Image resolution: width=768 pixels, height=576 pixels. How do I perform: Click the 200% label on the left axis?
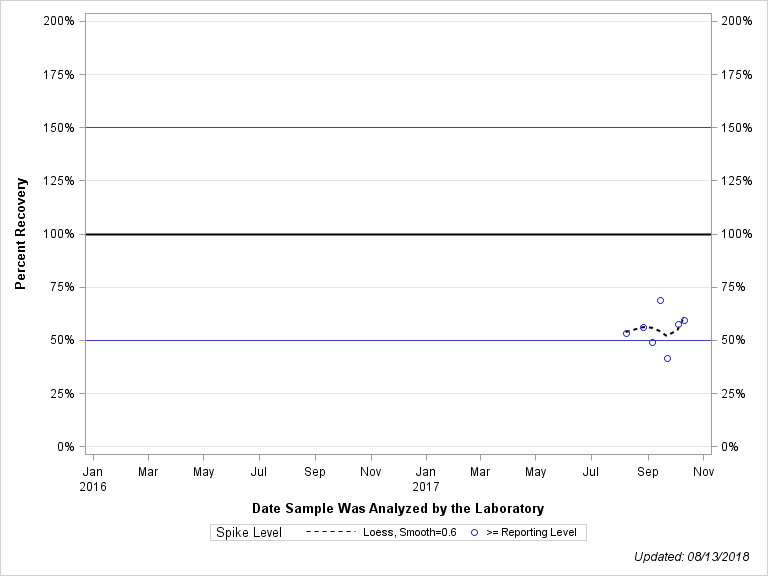click(x=59, y=21)
